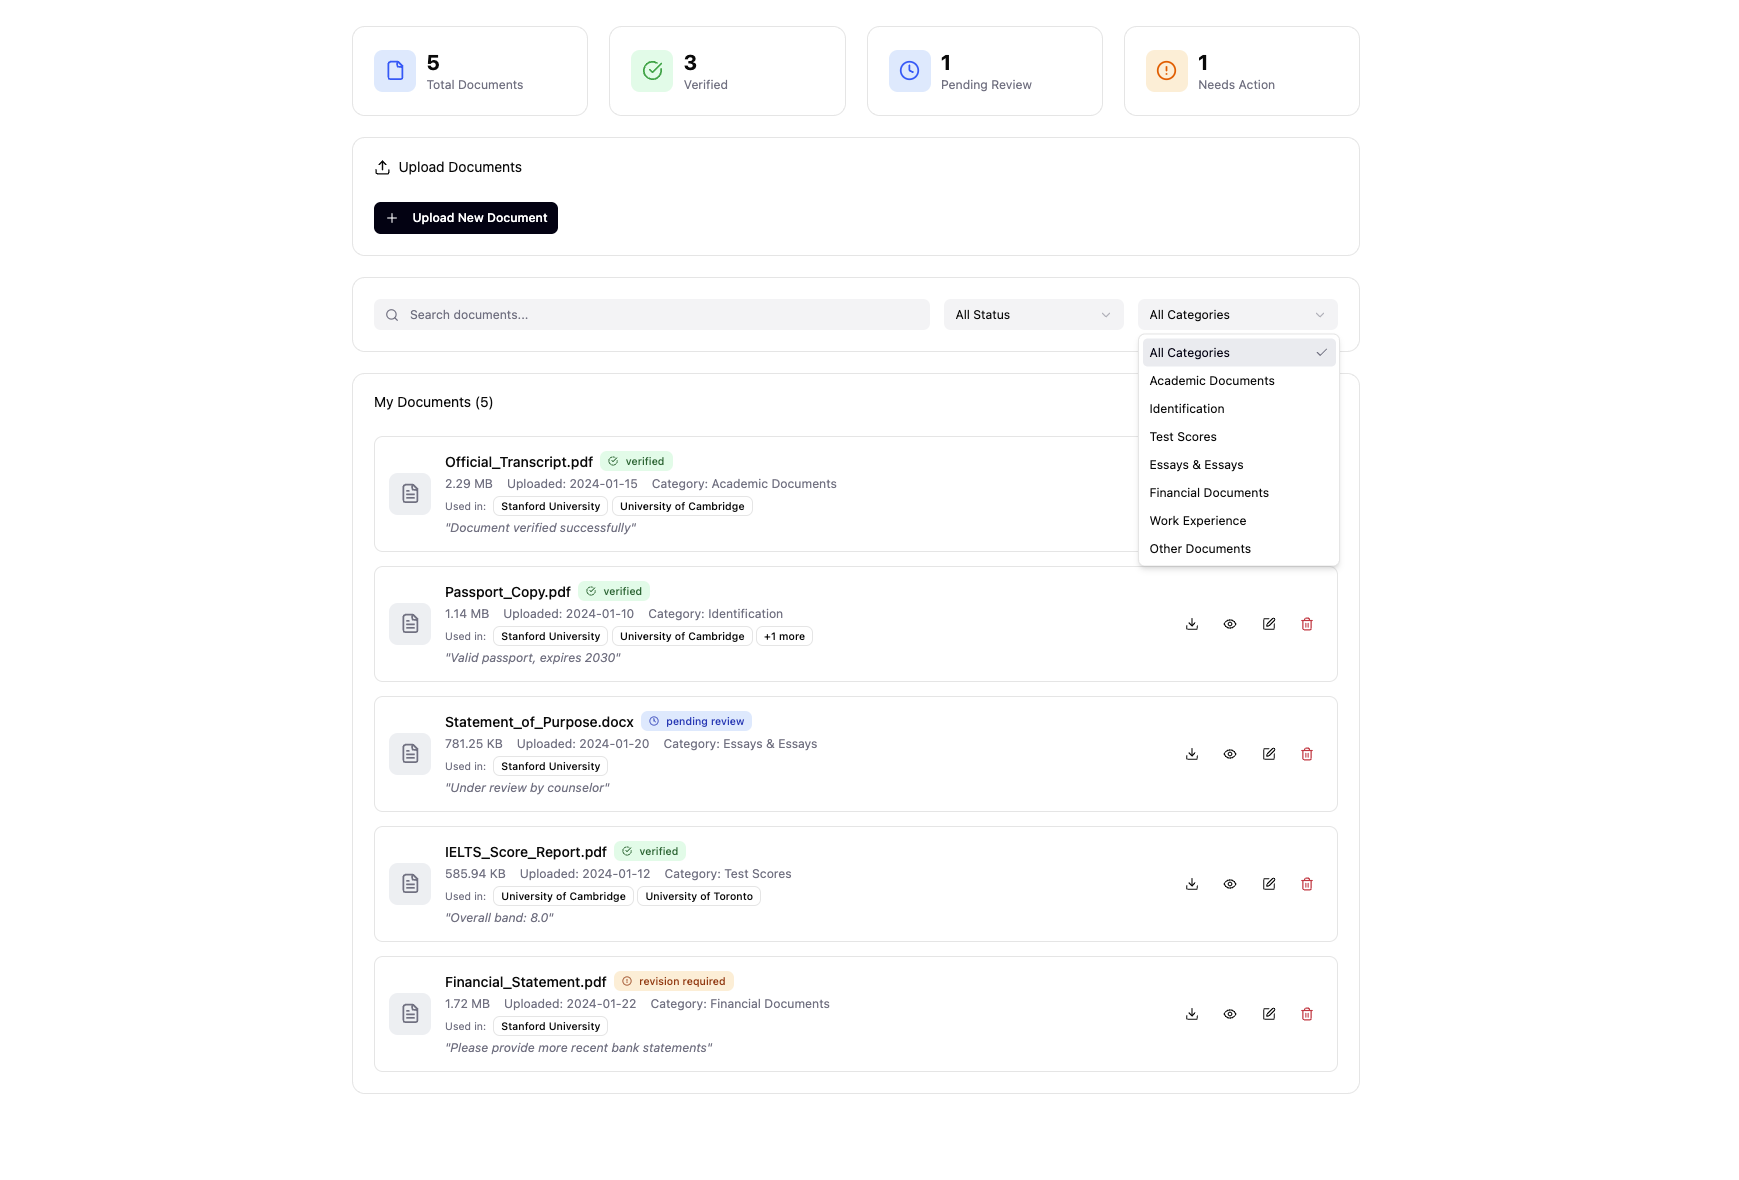
Task: Click the trash icon for IELTS_Score_Report.pdf
Action: (1307, 884)
